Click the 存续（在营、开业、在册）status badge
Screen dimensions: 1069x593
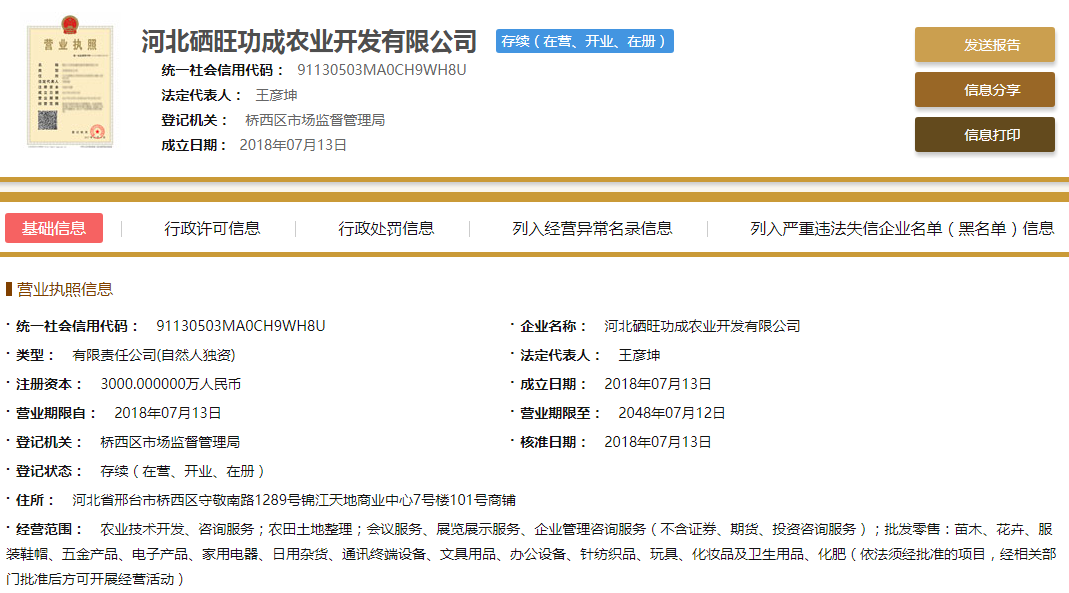point(585,41)
